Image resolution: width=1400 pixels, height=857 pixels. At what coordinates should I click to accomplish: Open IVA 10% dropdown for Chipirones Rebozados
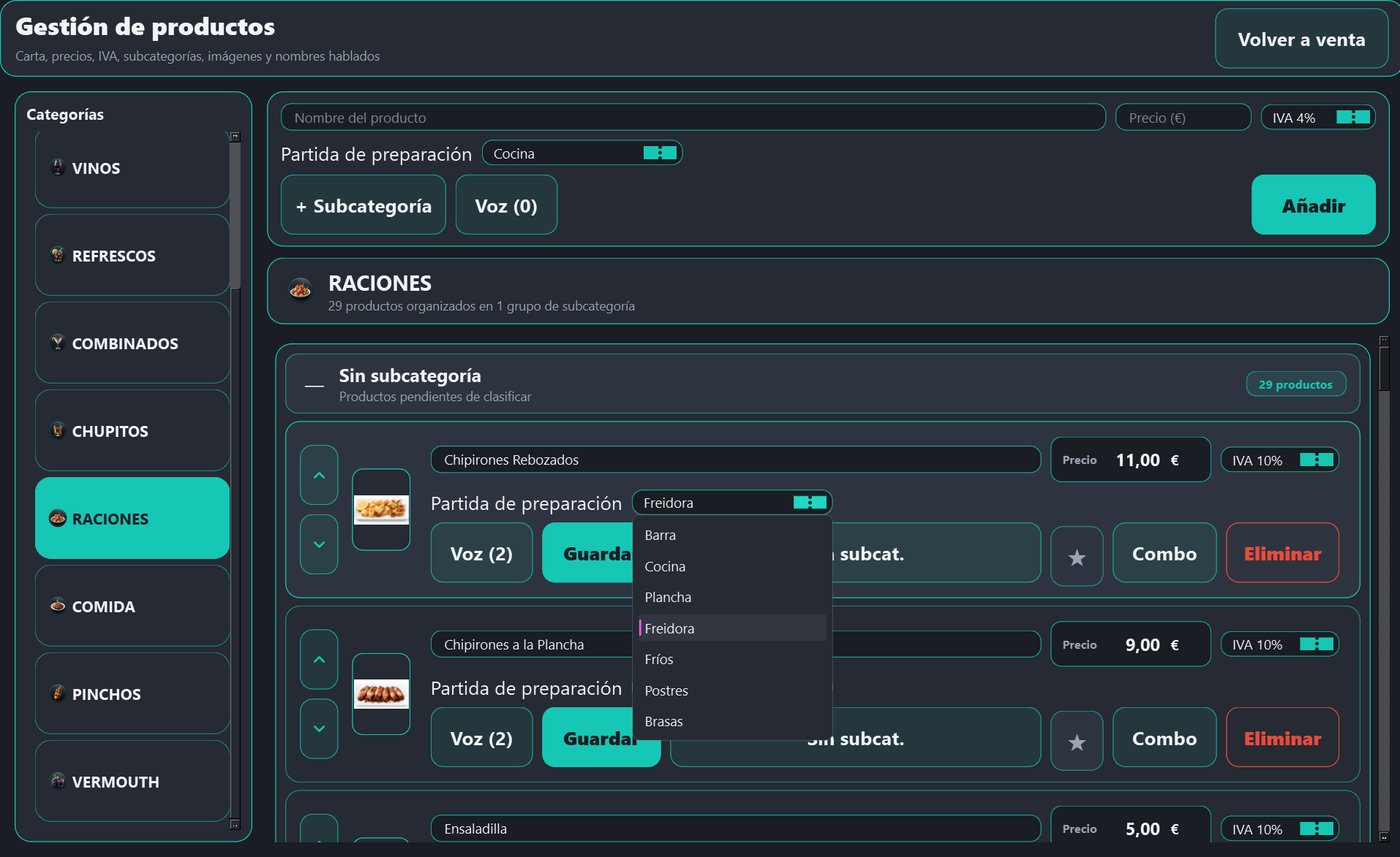point(1280,460)
